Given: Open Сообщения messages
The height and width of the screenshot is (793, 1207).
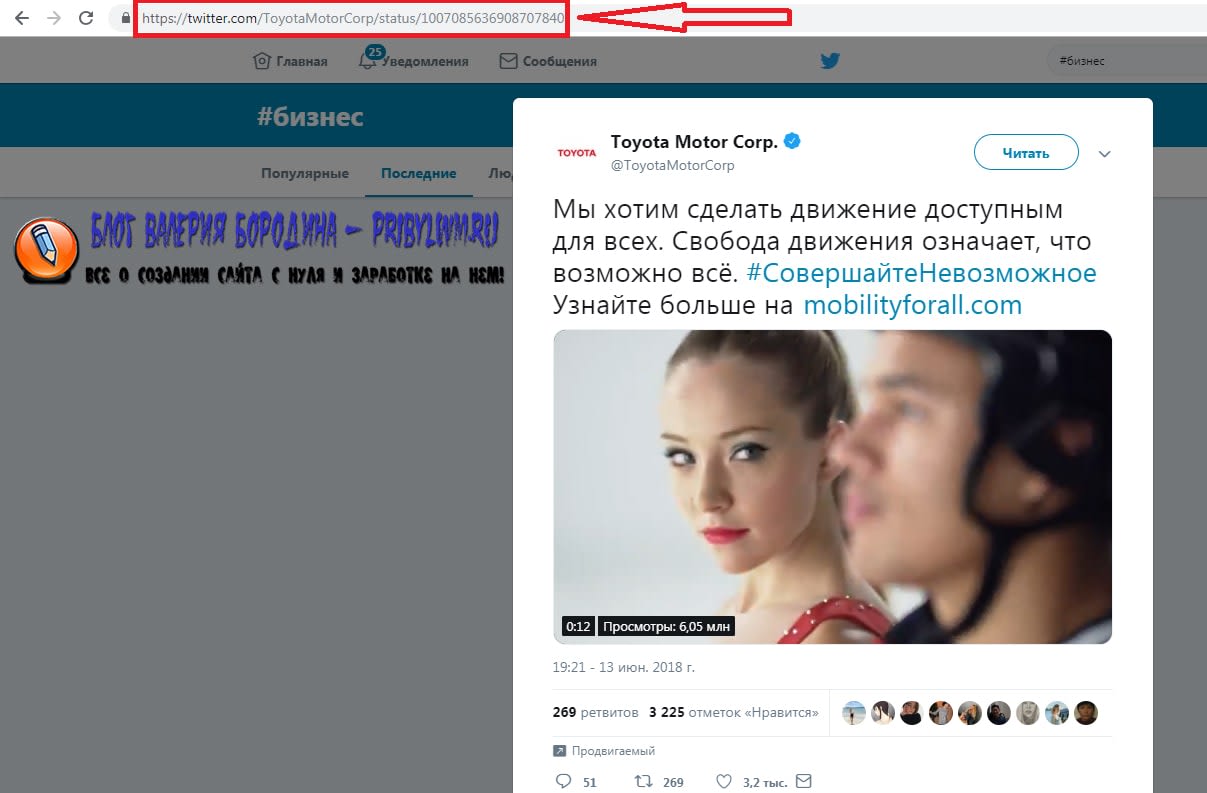Looking at the screenshot, I should pos(548,61).
